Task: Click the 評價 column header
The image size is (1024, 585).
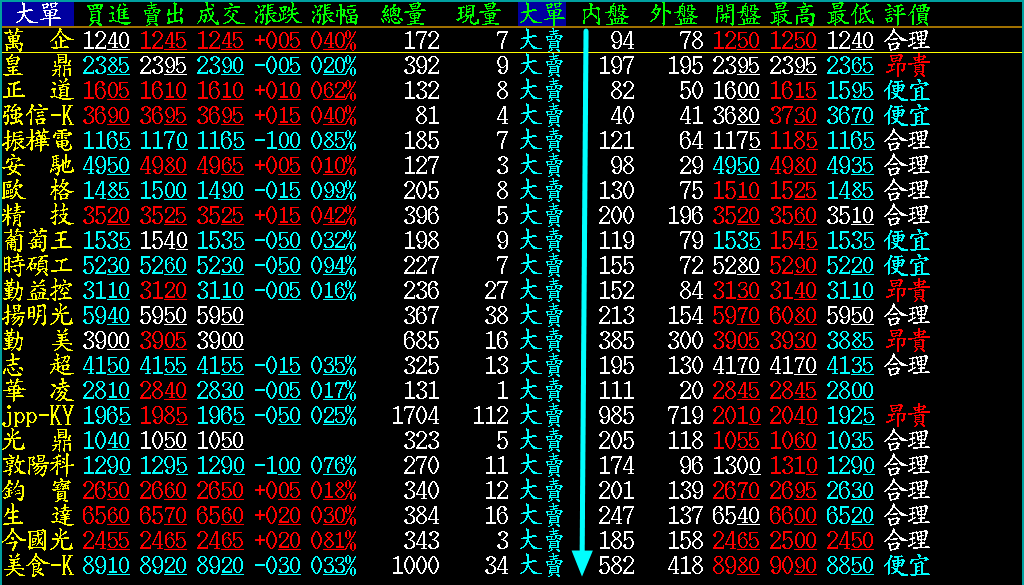Action: pos(907,14)
